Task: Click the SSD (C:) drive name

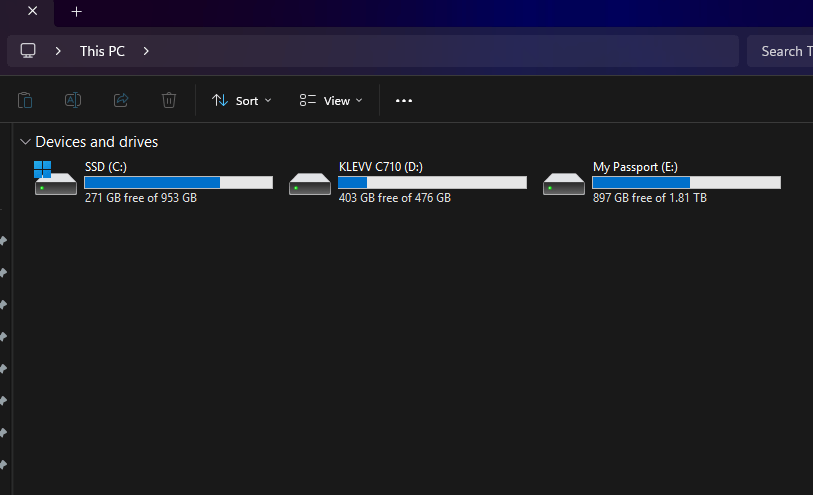Action: click(x=106, y=167)
